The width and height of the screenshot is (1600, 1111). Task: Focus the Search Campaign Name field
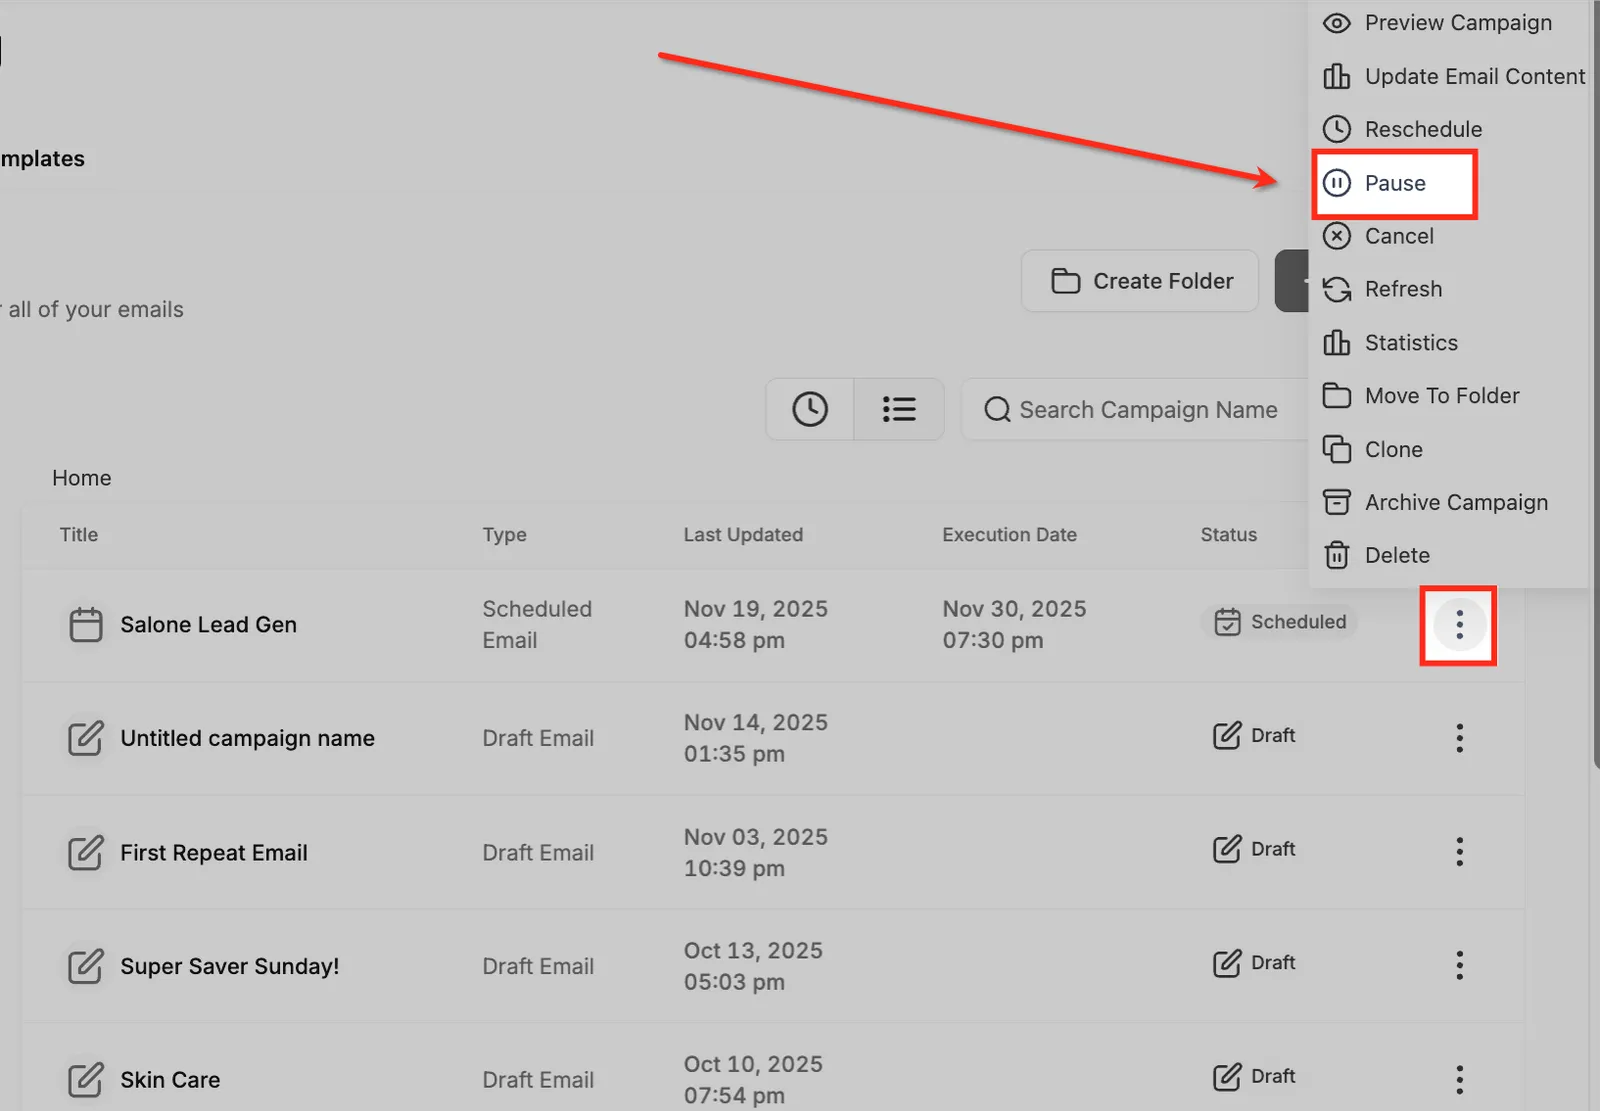coord(1136,410)
